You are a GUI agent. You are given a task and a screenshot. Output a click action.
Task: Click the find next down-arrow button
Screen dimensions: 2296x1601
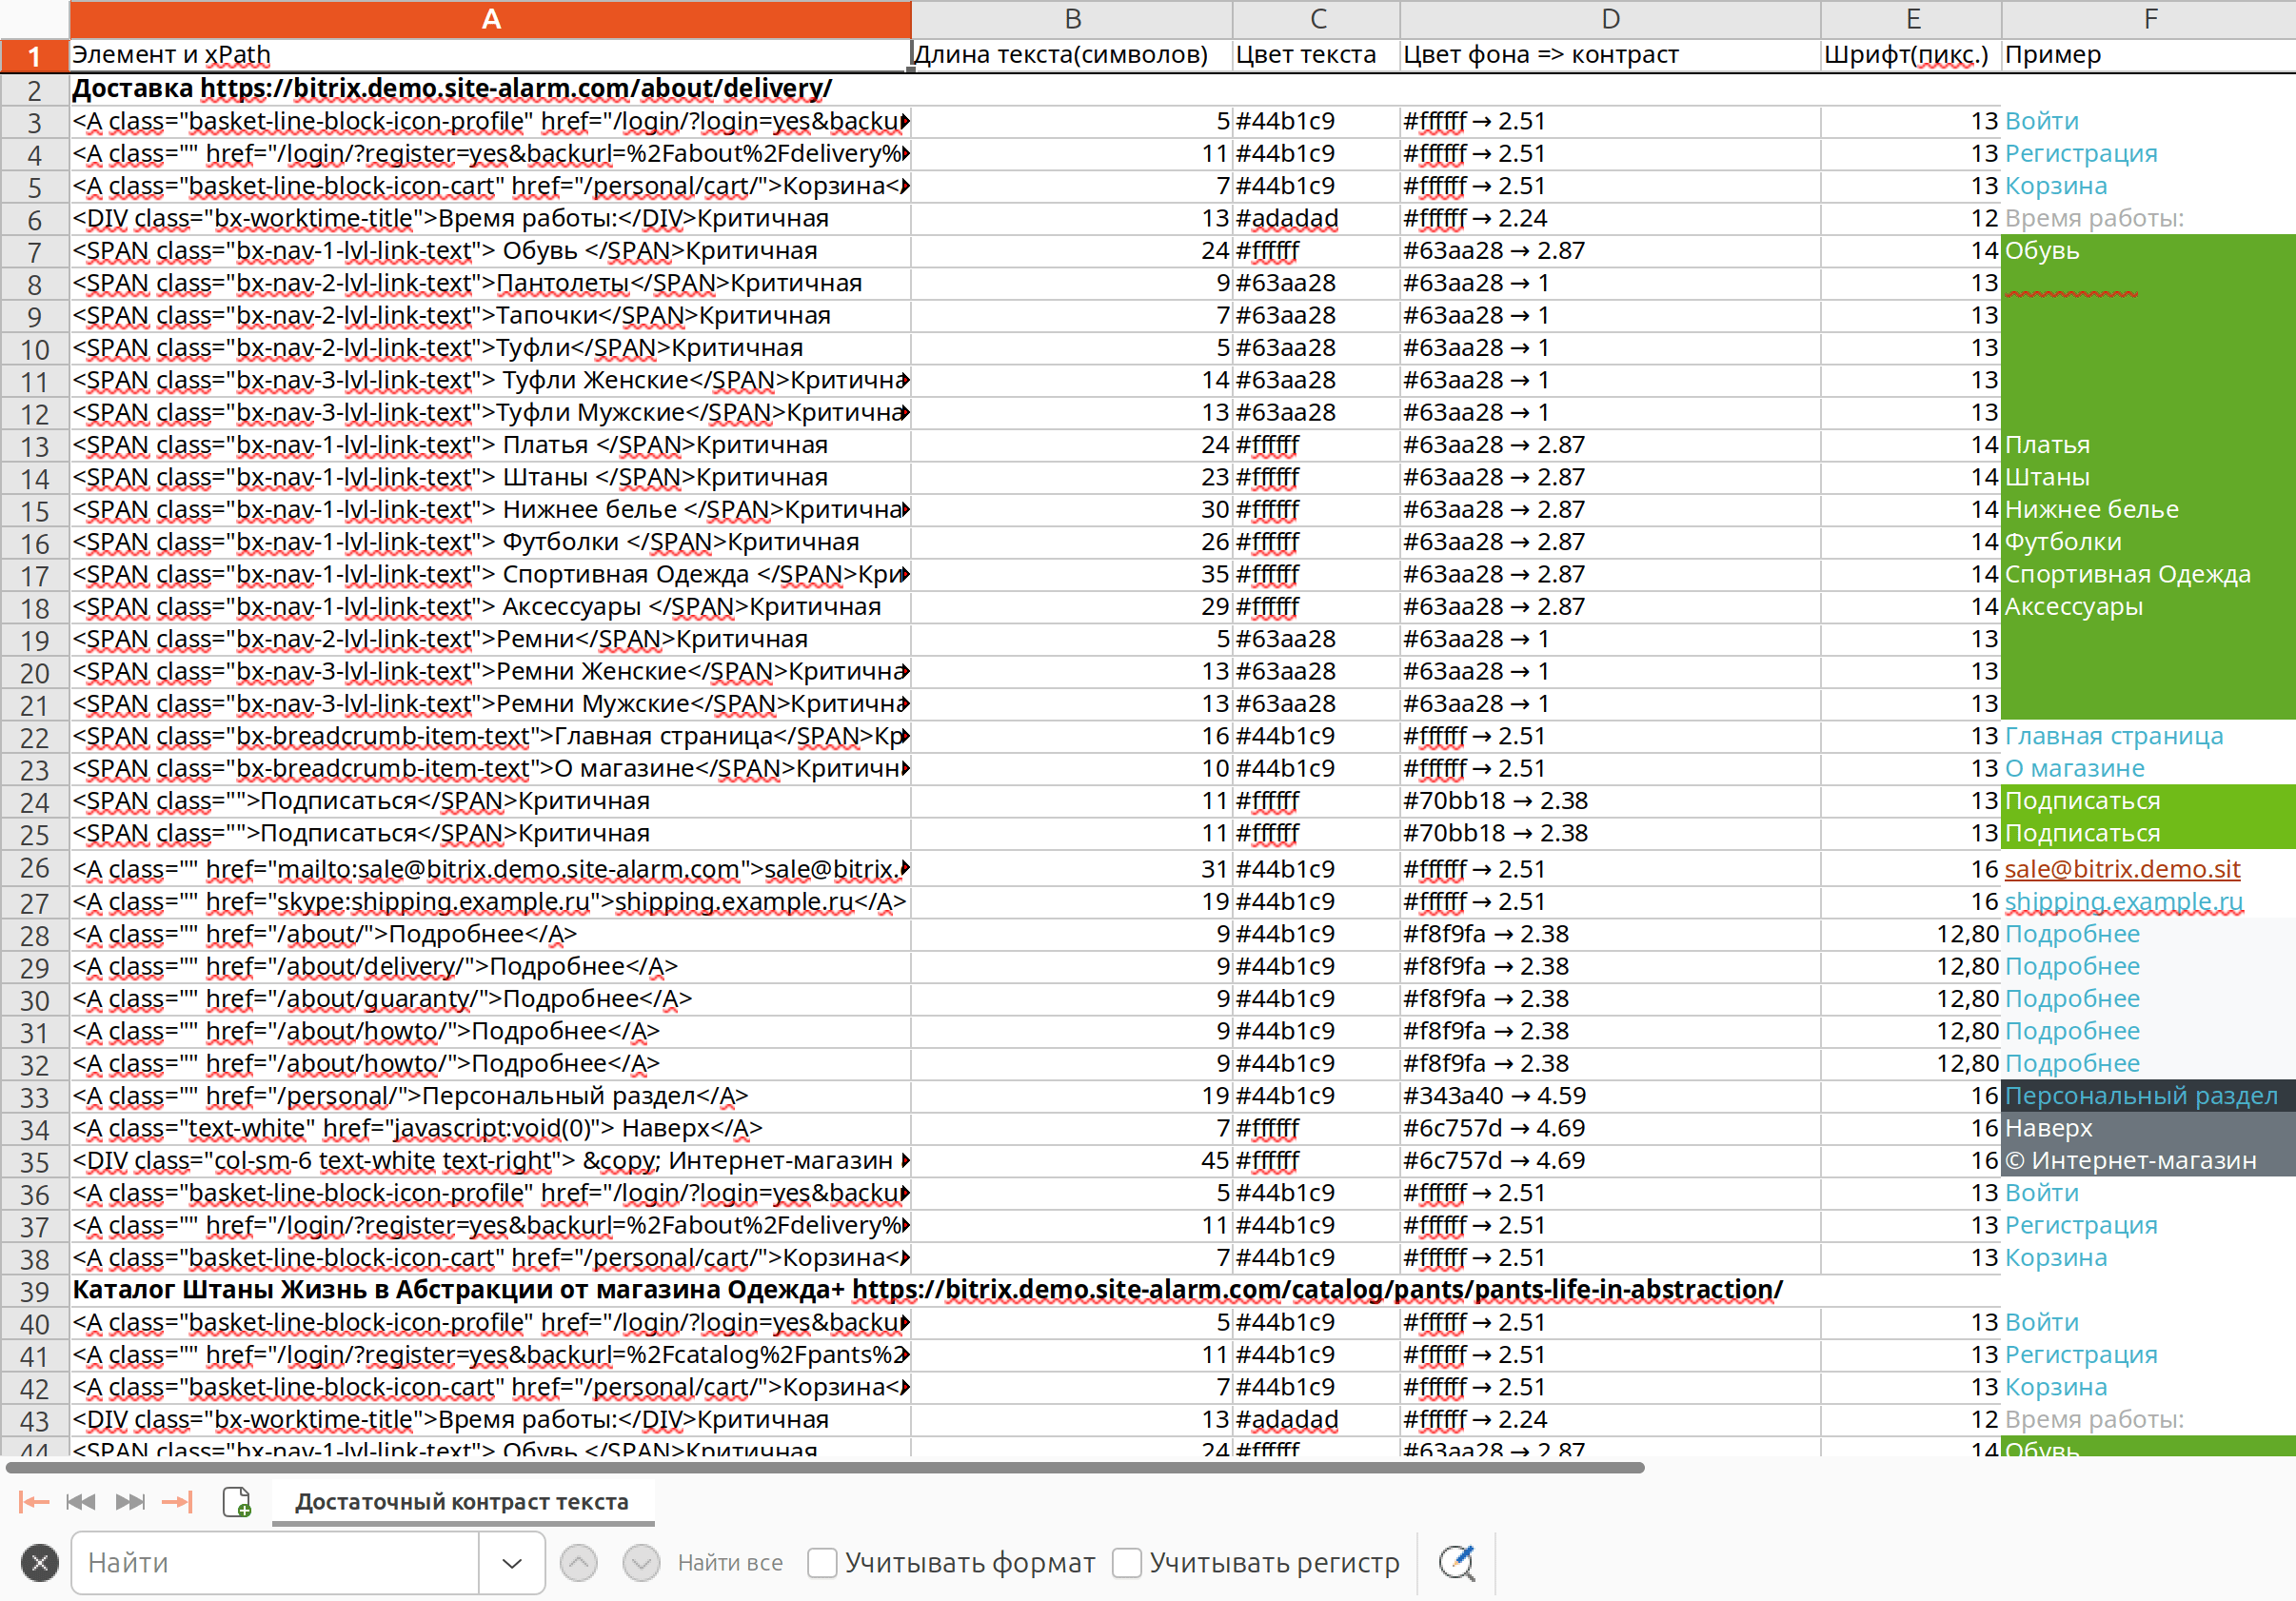click(x=641, y=1562)
